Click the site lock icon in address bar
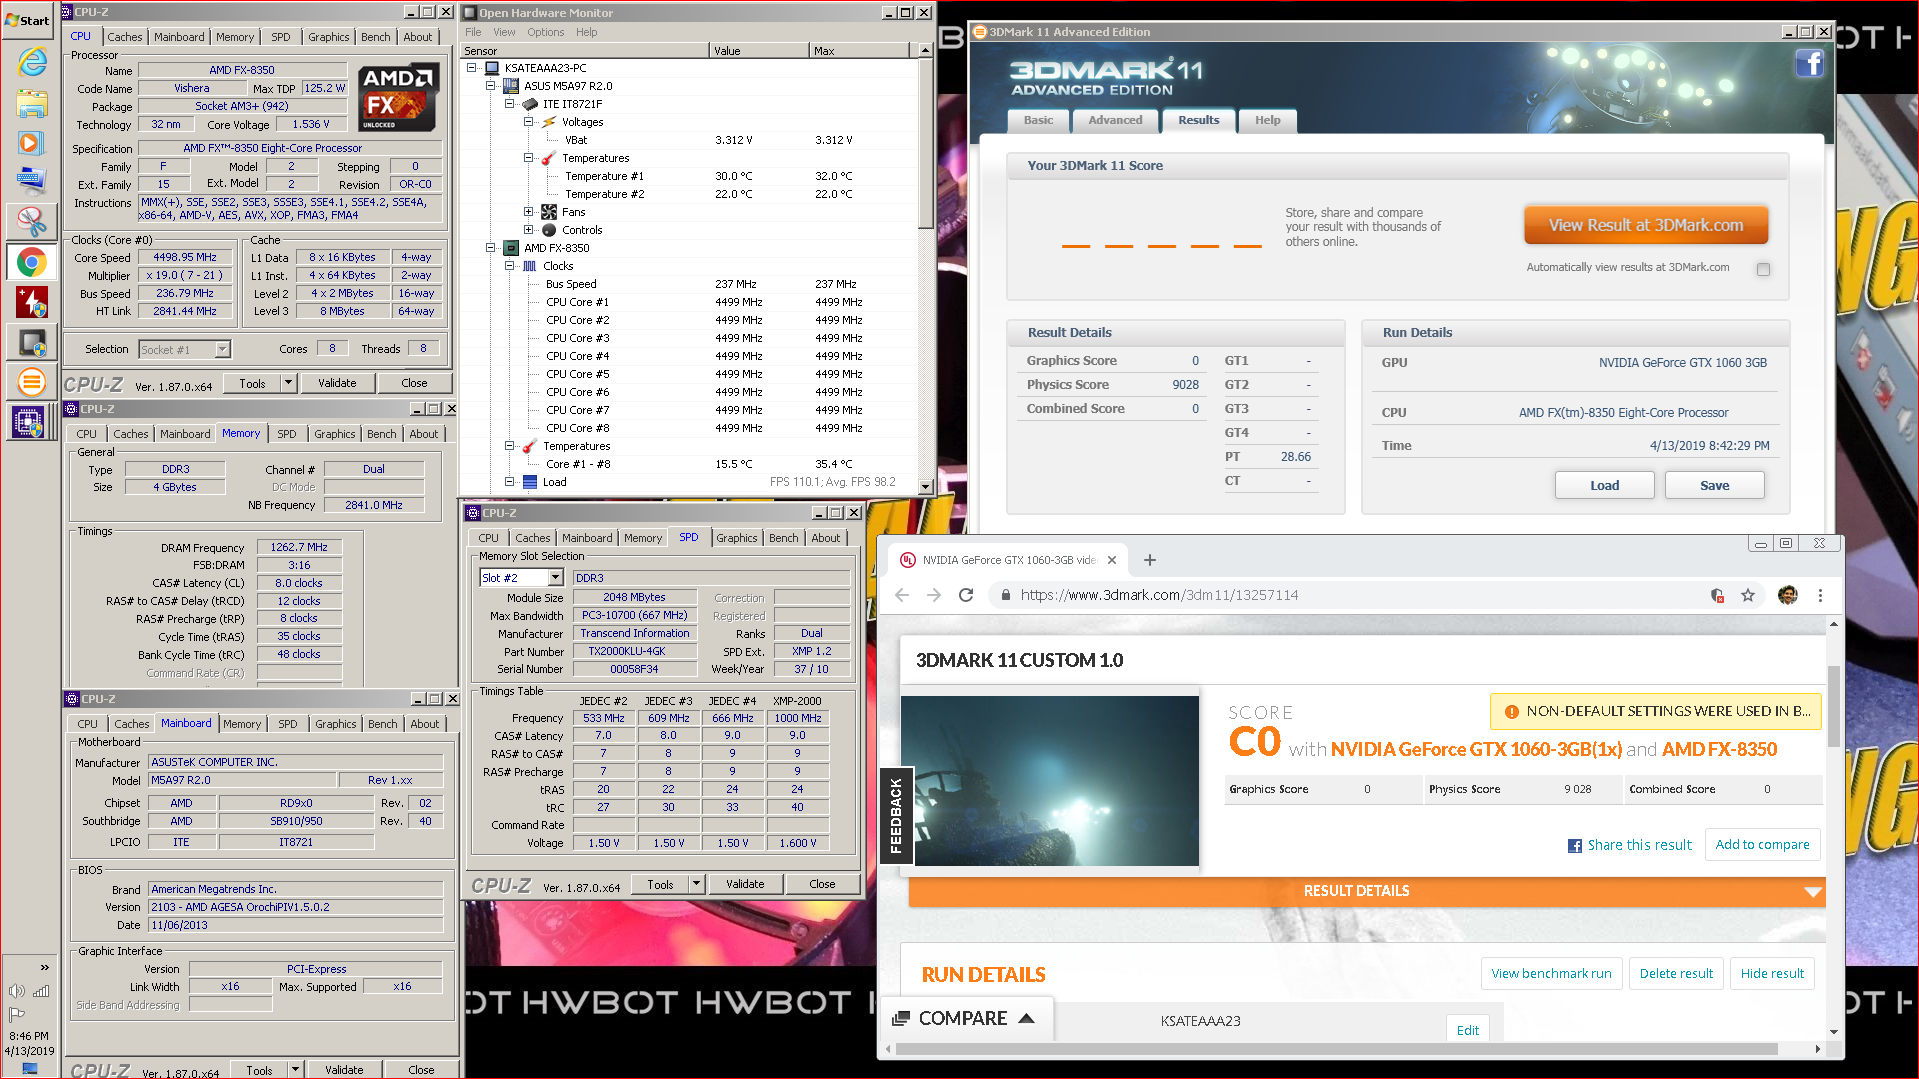1919x1079 pixels. point(1005,595)
